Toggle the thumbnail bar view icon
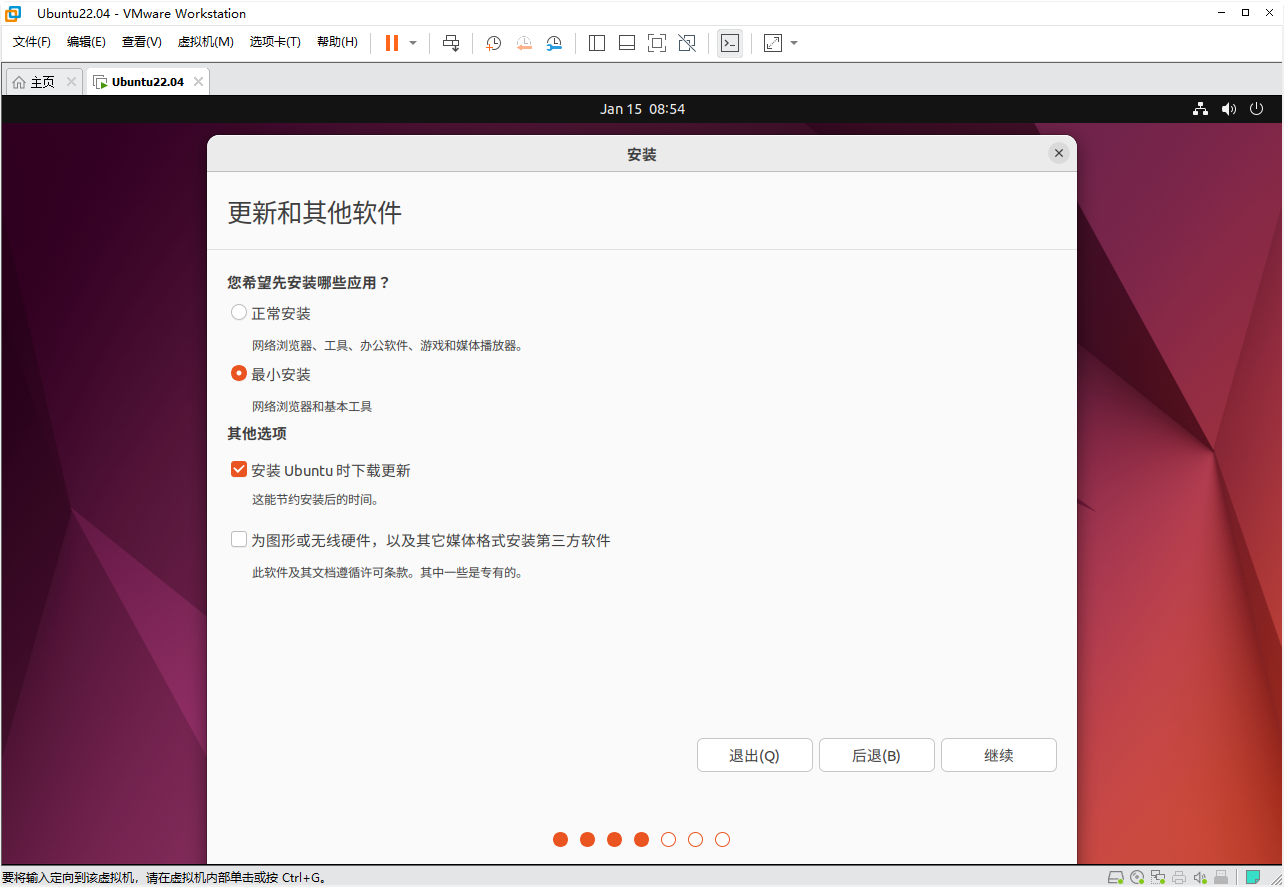Viewport: 1286px width, 888px height. coord(627,43)
